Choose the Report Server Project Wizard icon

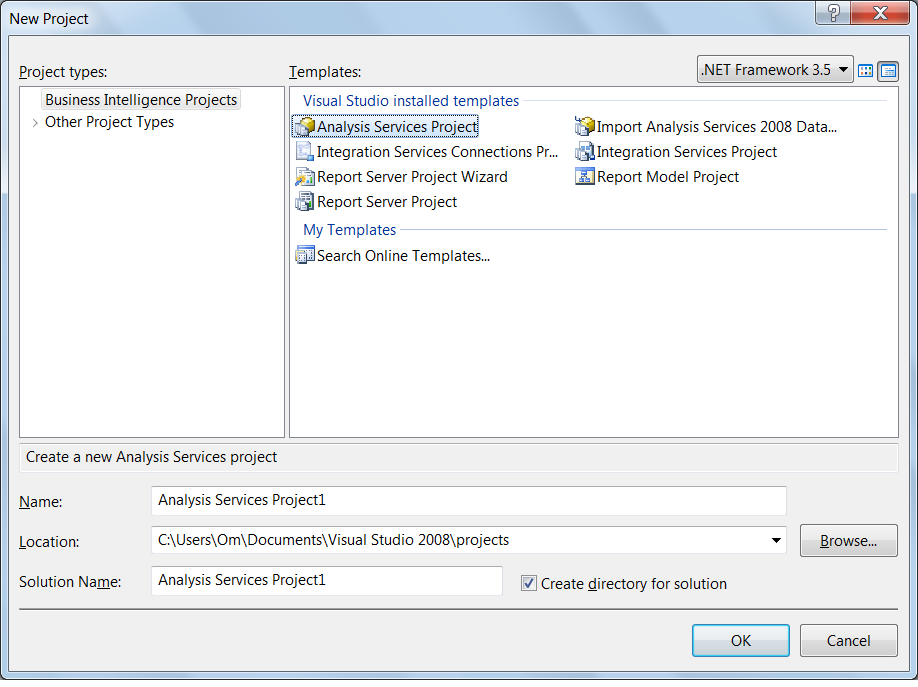point(304,176)
